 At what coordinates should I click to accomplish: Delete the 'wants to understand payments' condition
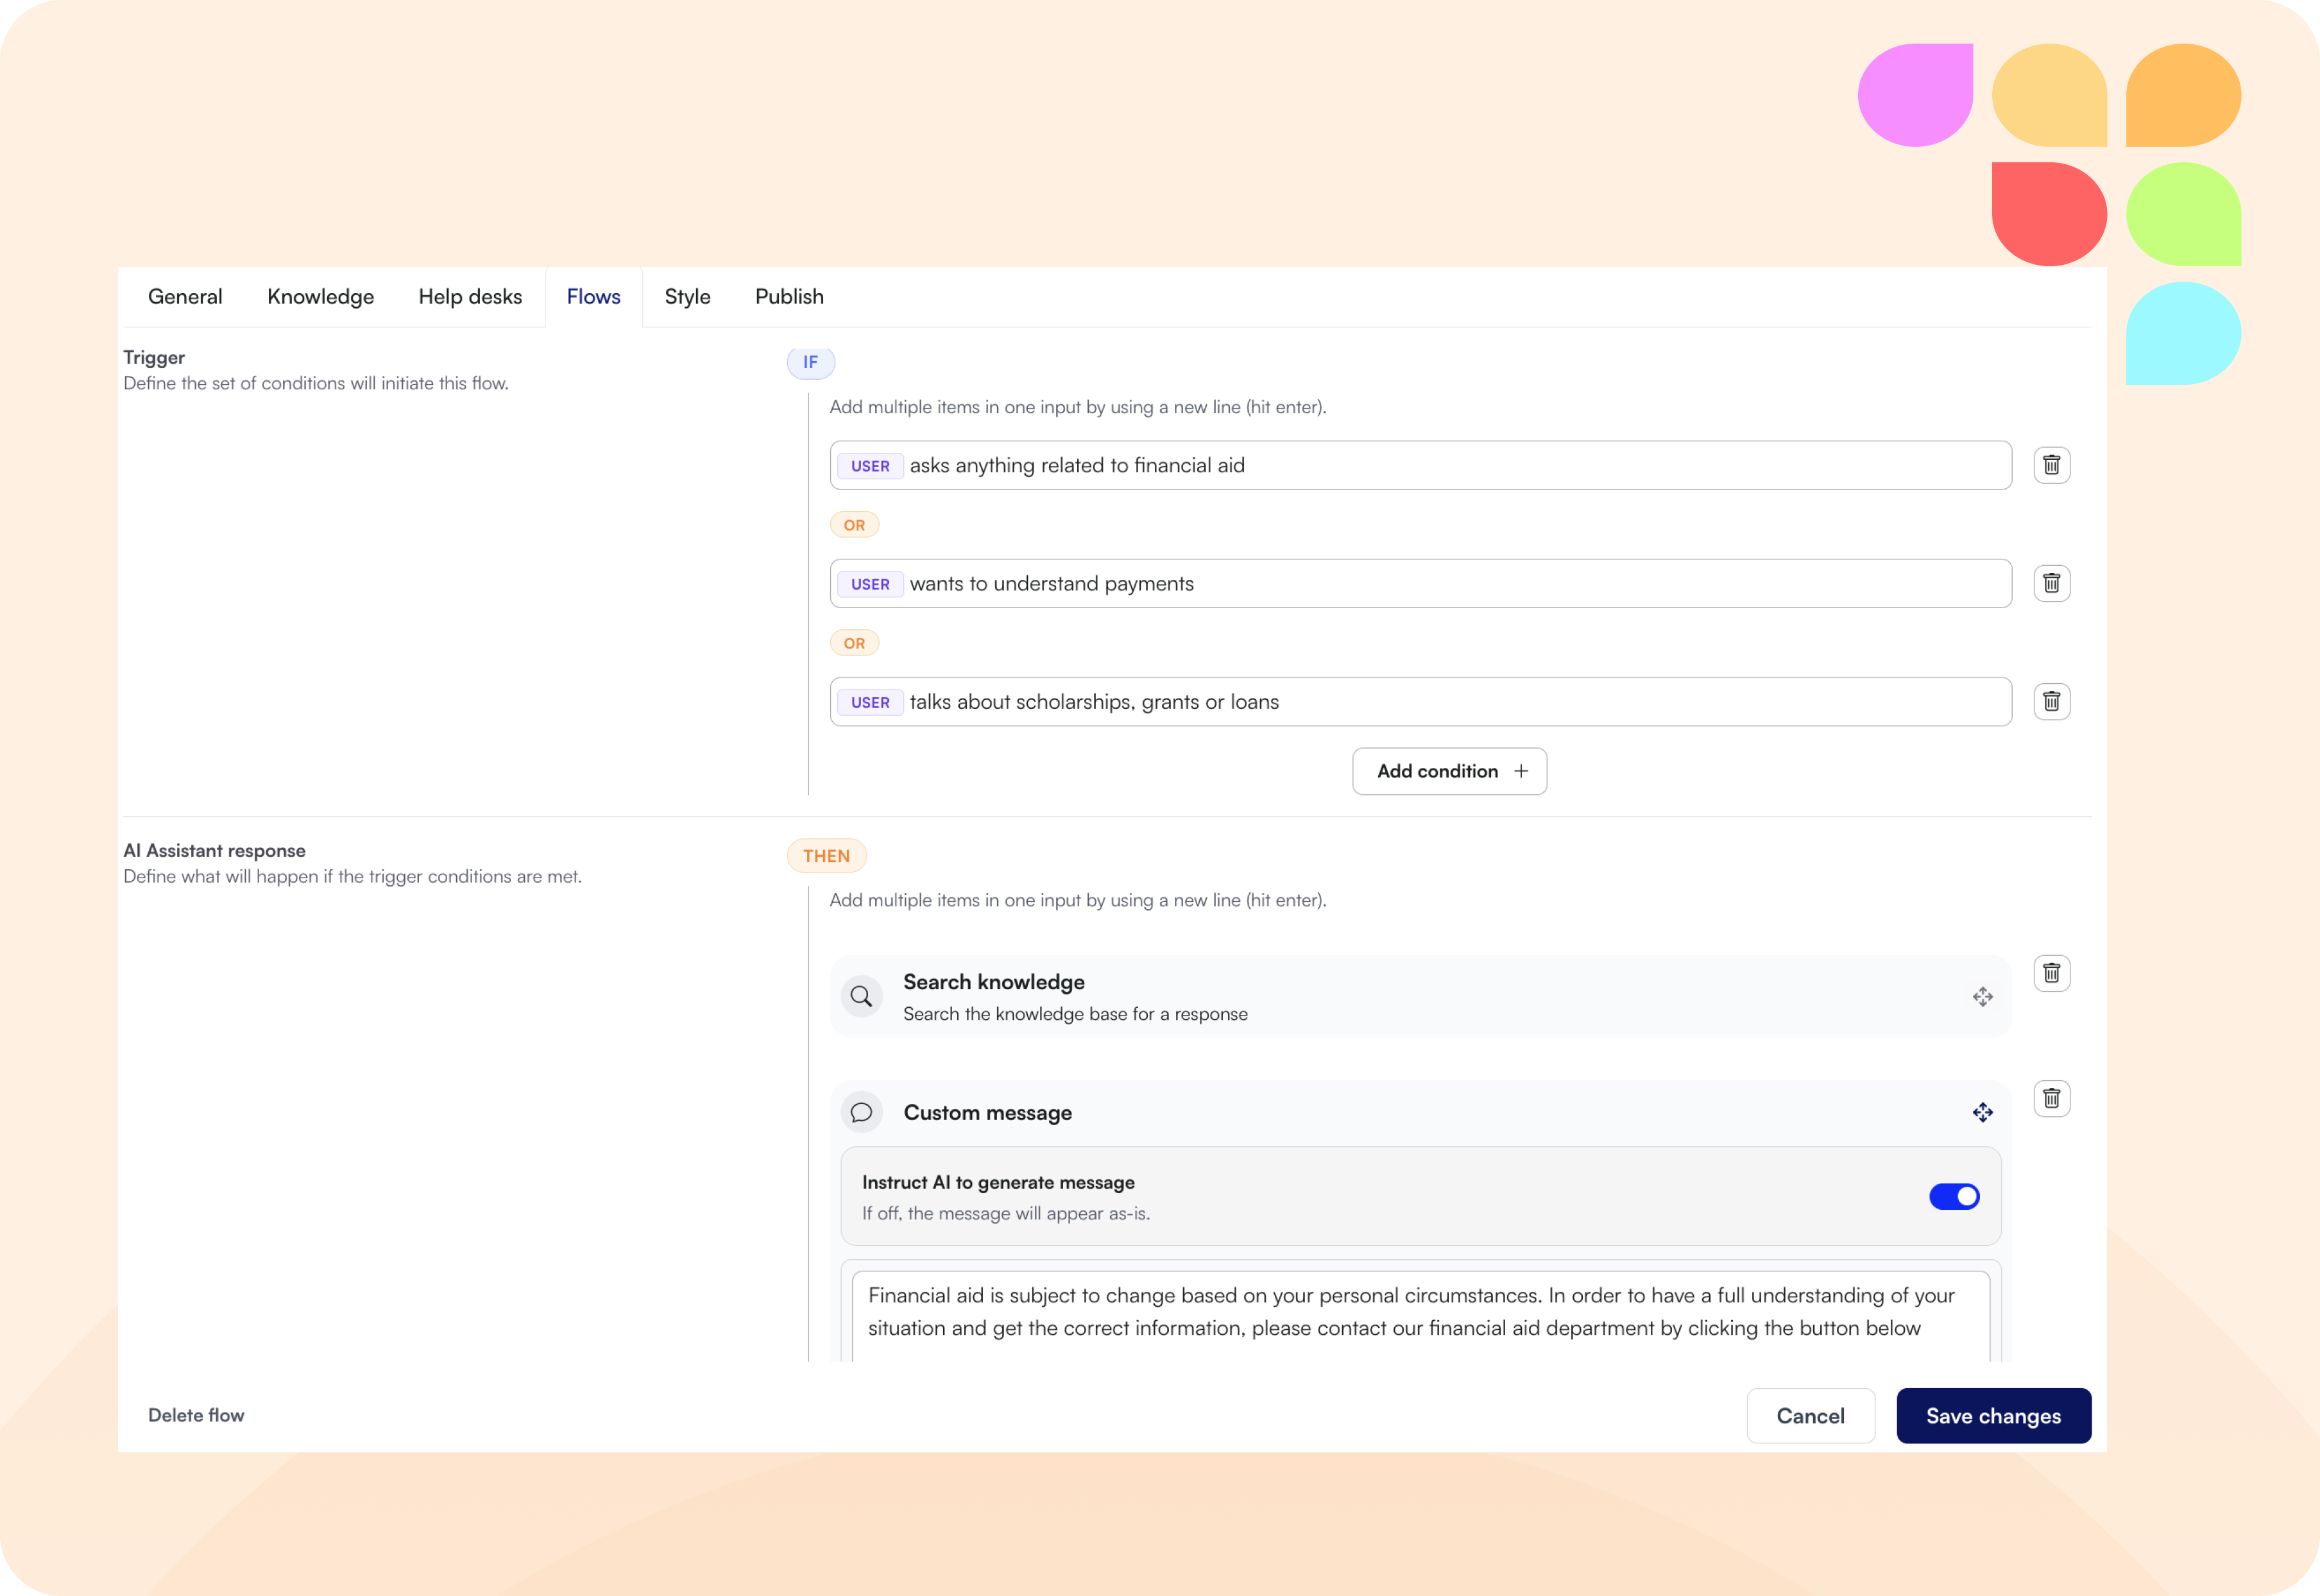click(2051, 583)
